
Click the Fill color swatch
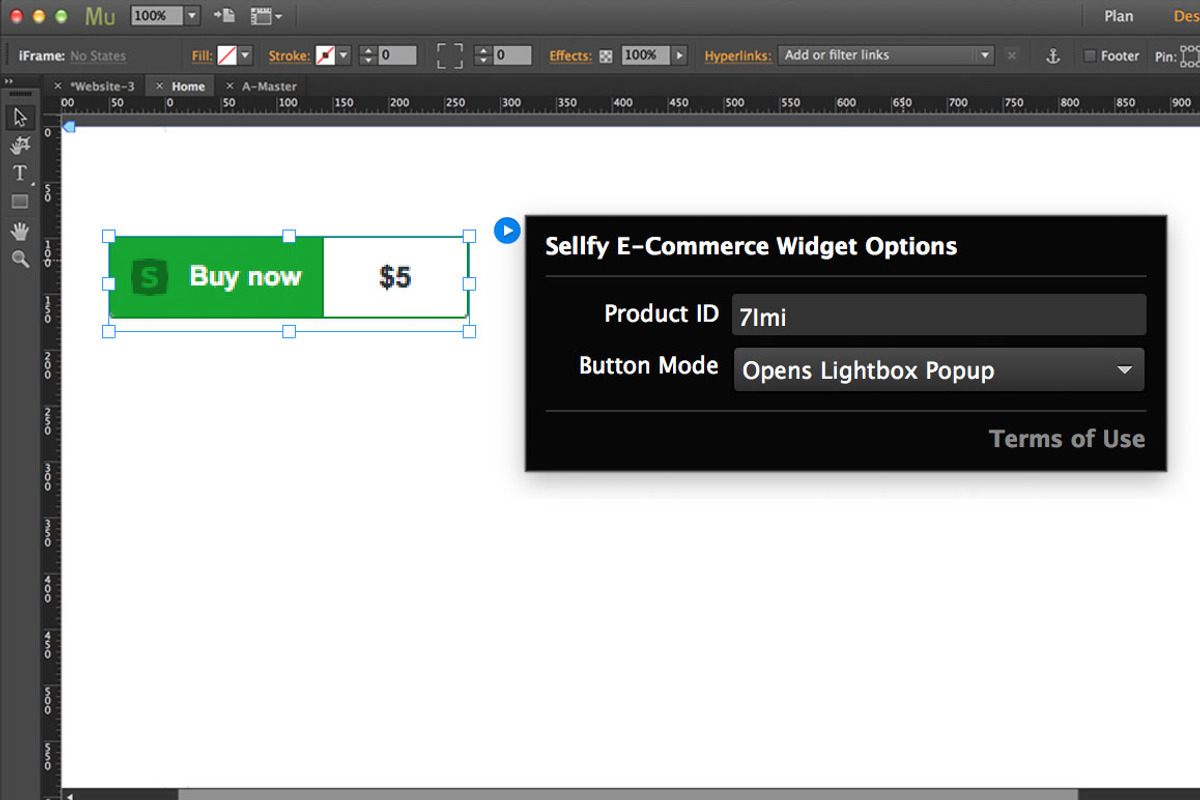(227, 56)
